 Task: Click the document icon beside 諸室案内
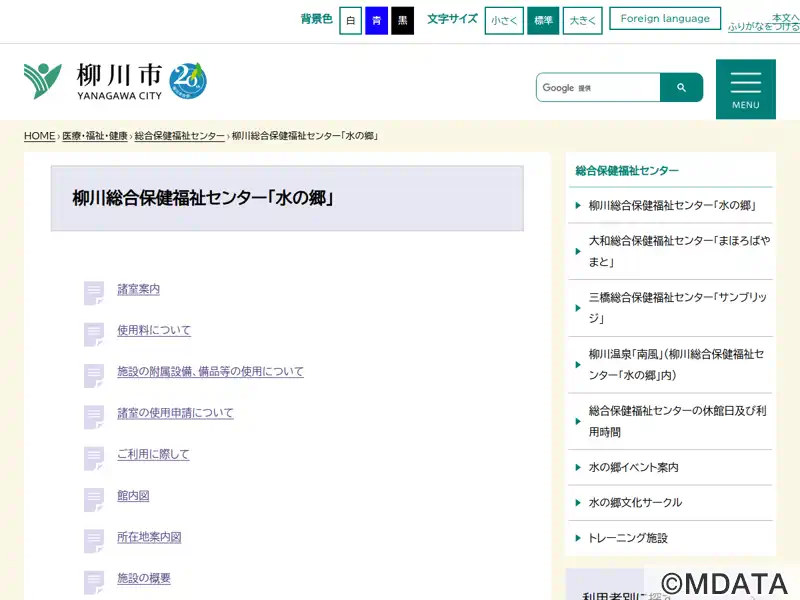point(94,291)
